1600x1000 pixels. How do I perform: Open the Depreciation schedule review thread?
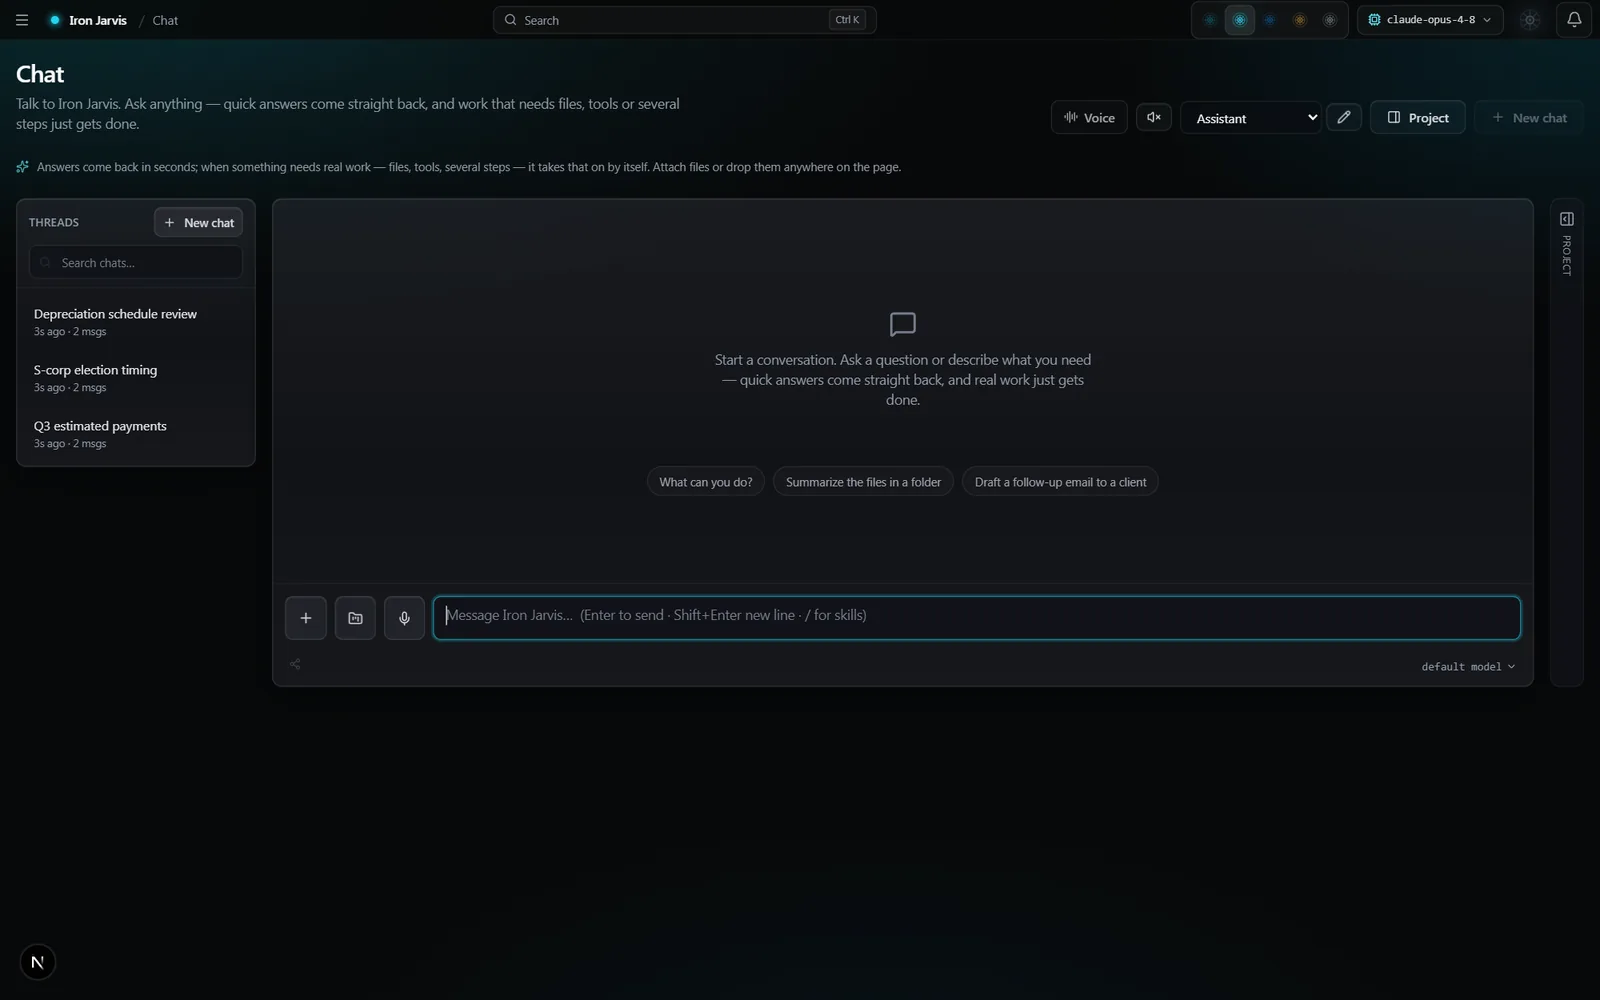[136, 322]
